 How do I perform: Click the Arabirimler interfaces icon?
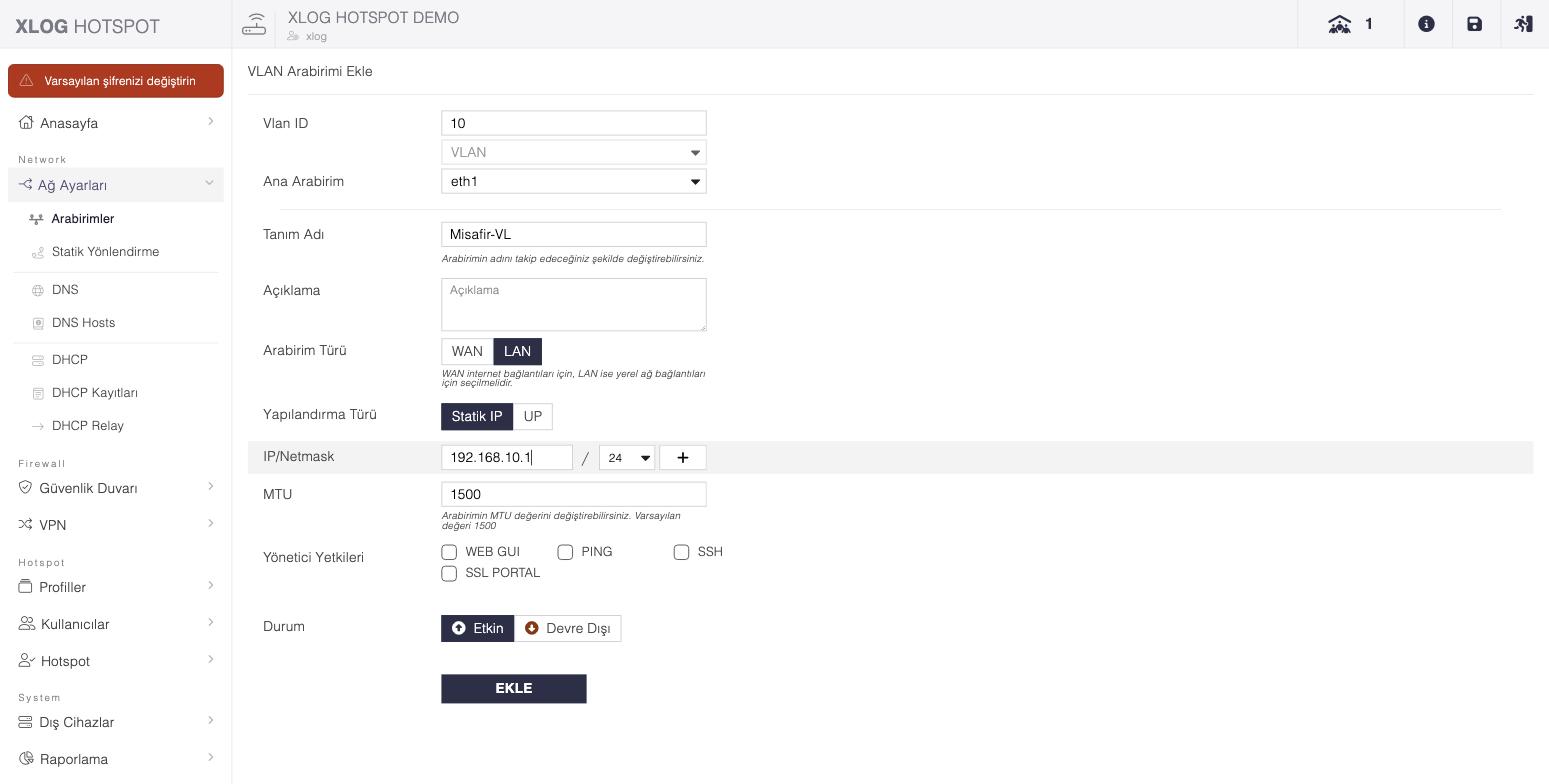(37, 219)
